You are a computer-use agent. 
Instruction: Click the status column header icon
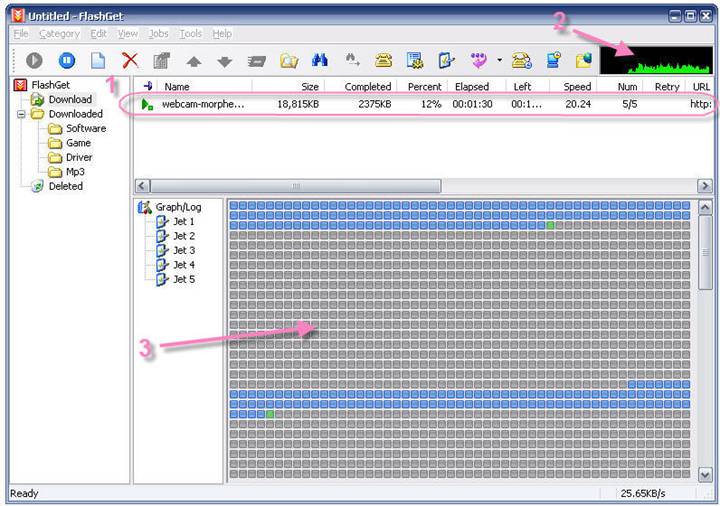[148, 86]
